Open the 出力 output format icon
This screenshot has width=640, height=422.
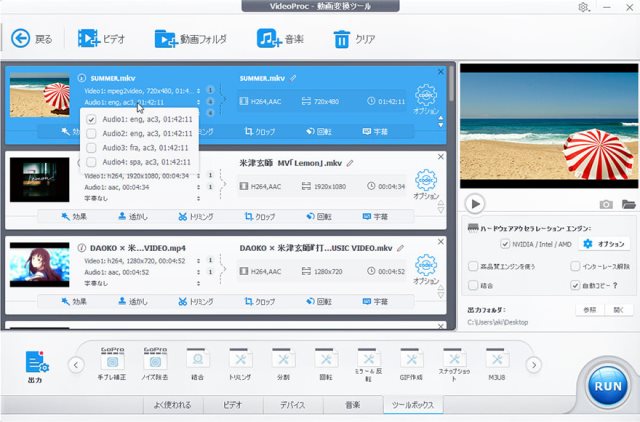(x=36, y=366)
